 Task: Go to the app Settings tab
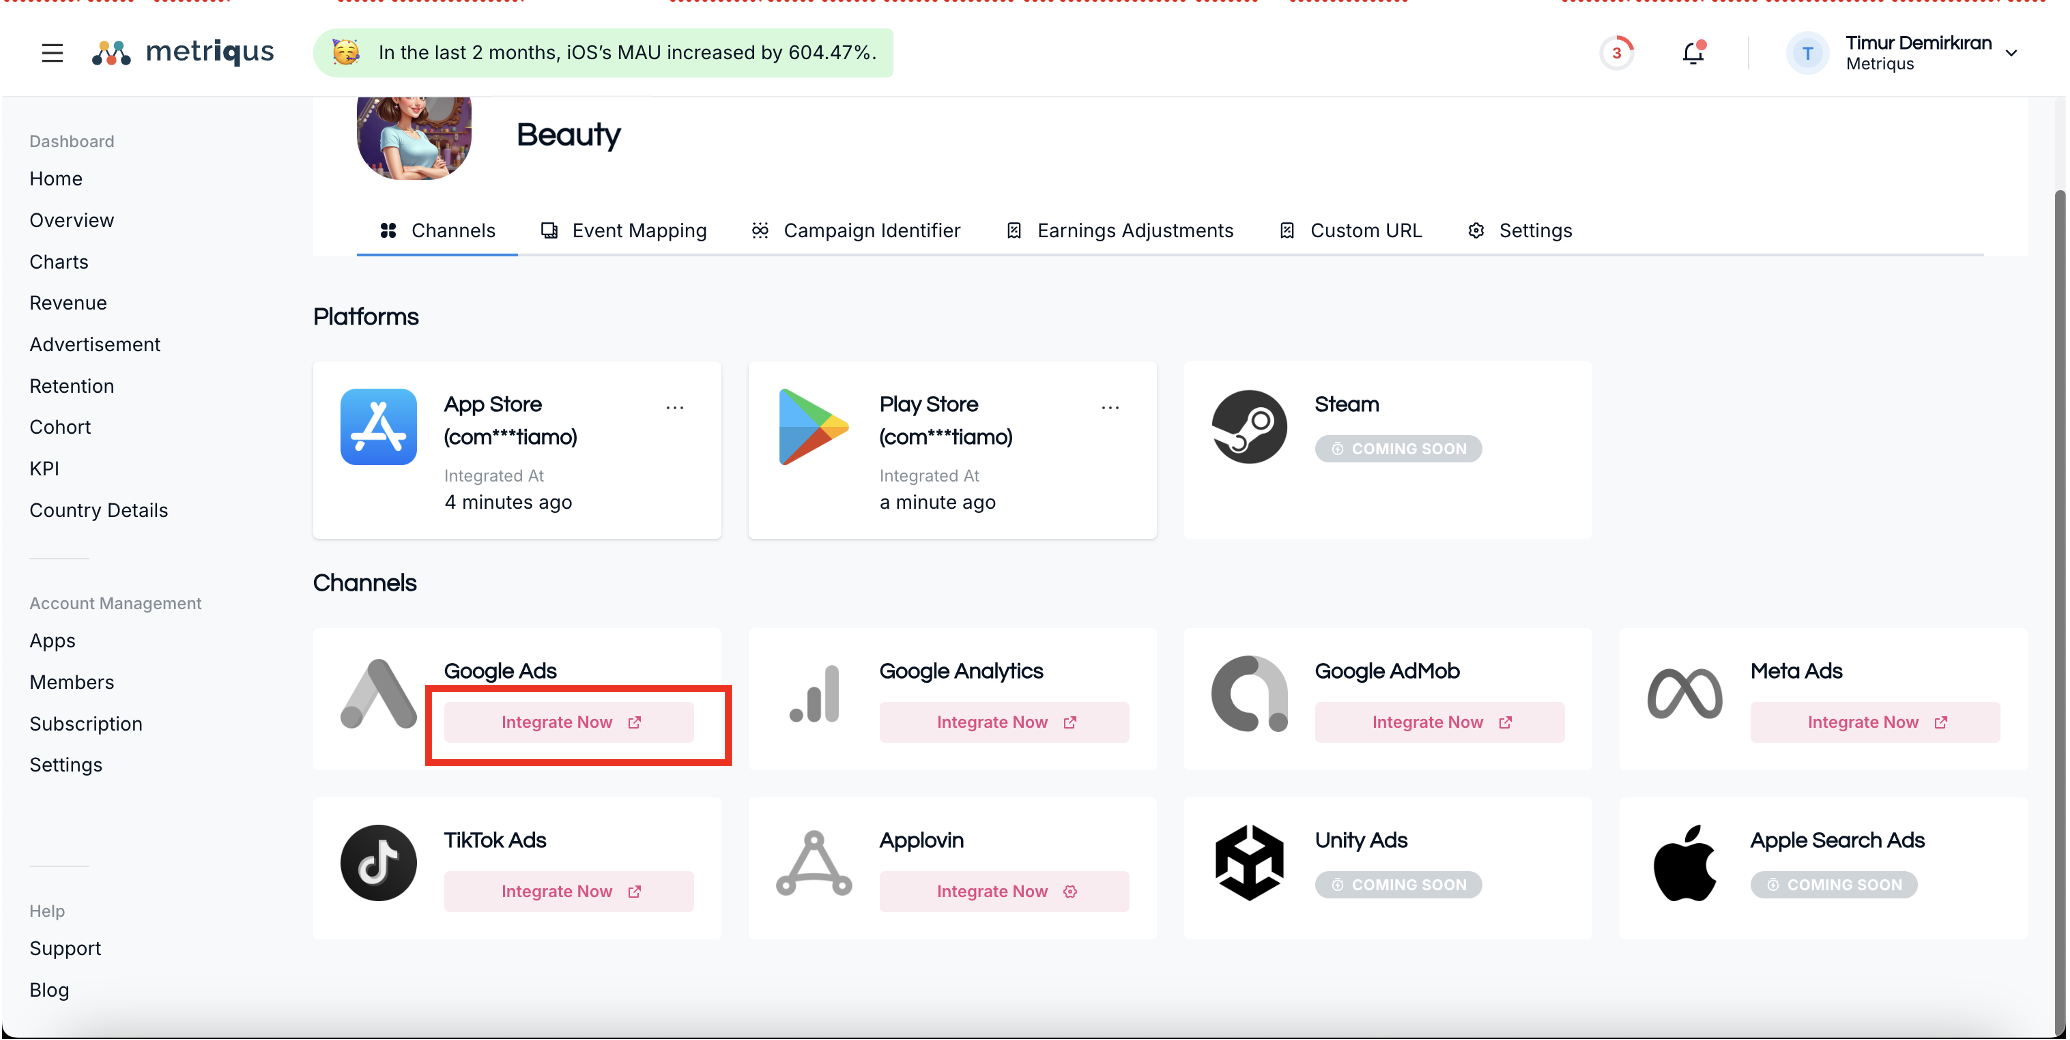(1520, 231)
